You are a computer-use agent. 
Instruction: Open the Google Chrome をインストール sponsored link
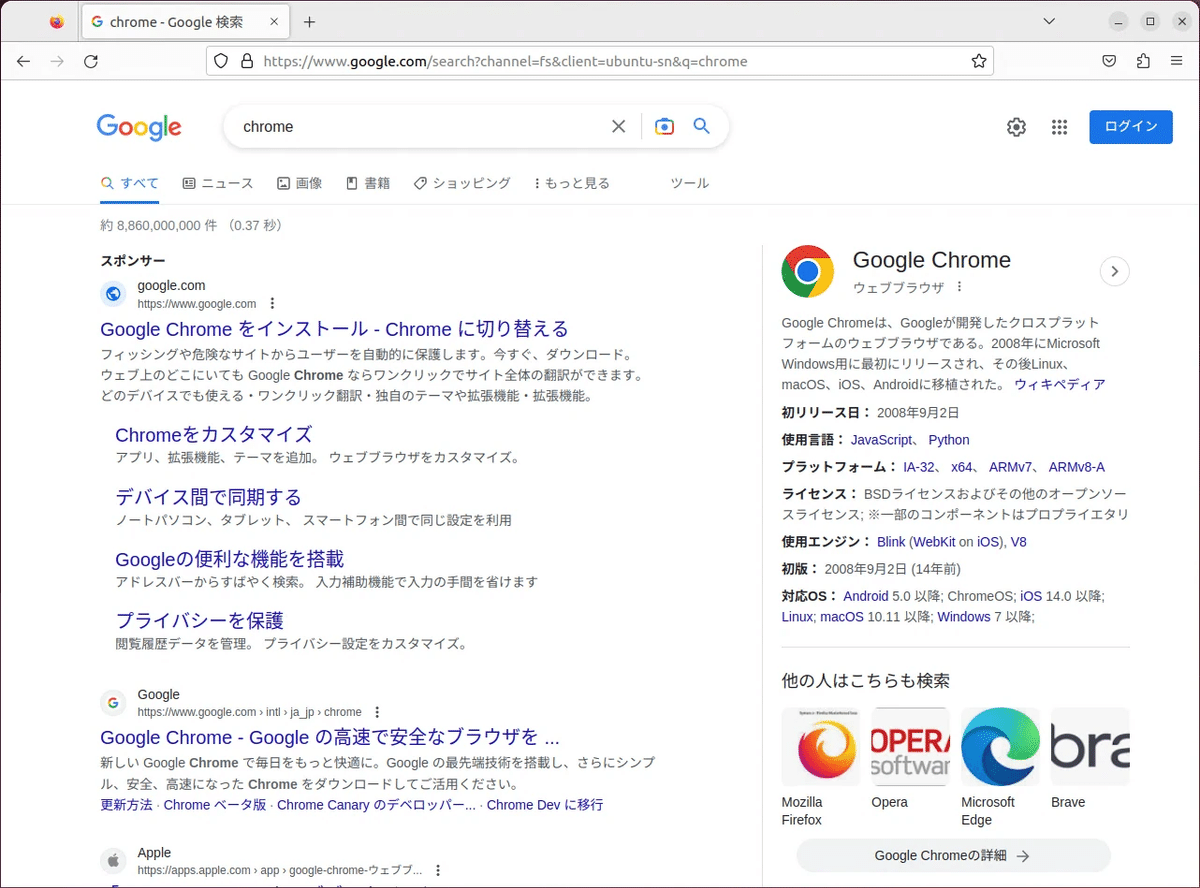(x=334, y=329)
